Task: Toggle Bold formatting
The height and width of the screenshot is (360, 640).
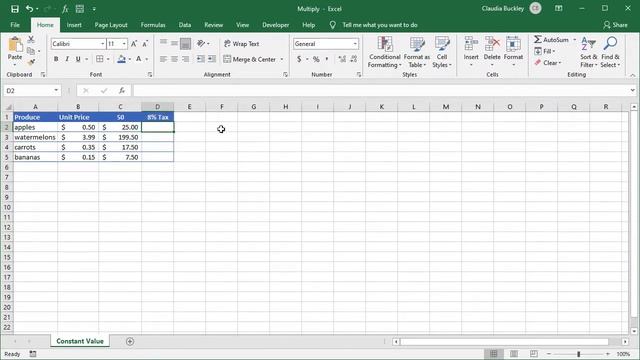Action: coord(56,59)
